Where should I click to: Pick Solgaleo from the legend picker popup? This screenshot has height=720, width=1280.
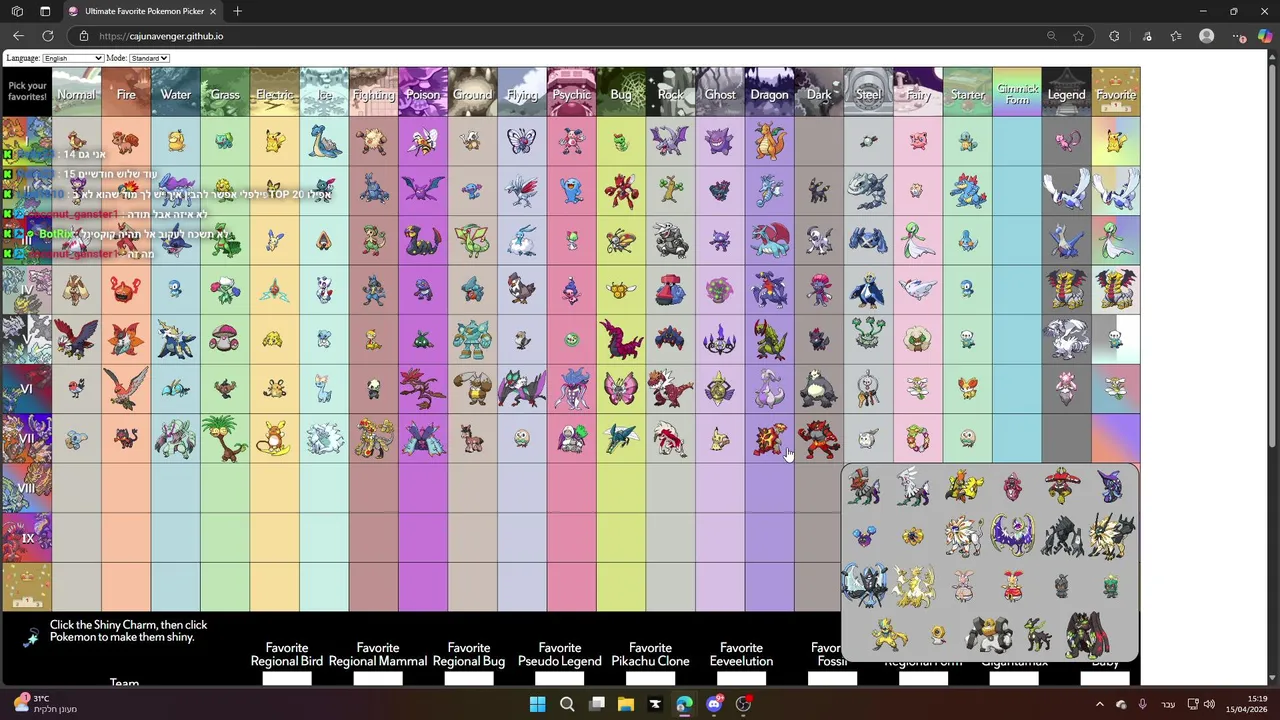point(963,536)
